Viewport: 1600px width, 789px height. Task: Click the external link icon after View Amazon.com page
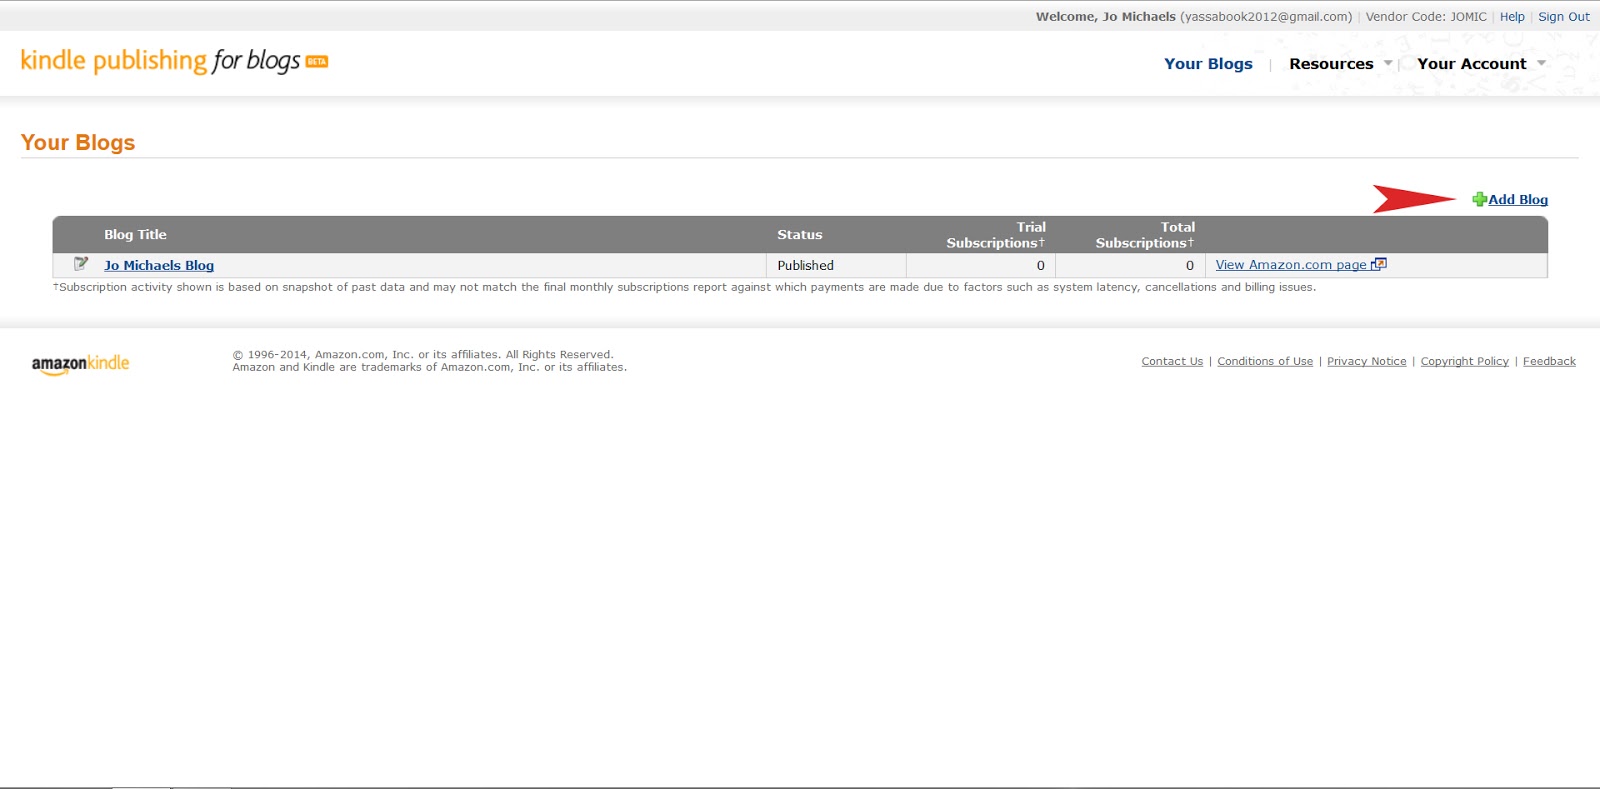click(1379, 264)
